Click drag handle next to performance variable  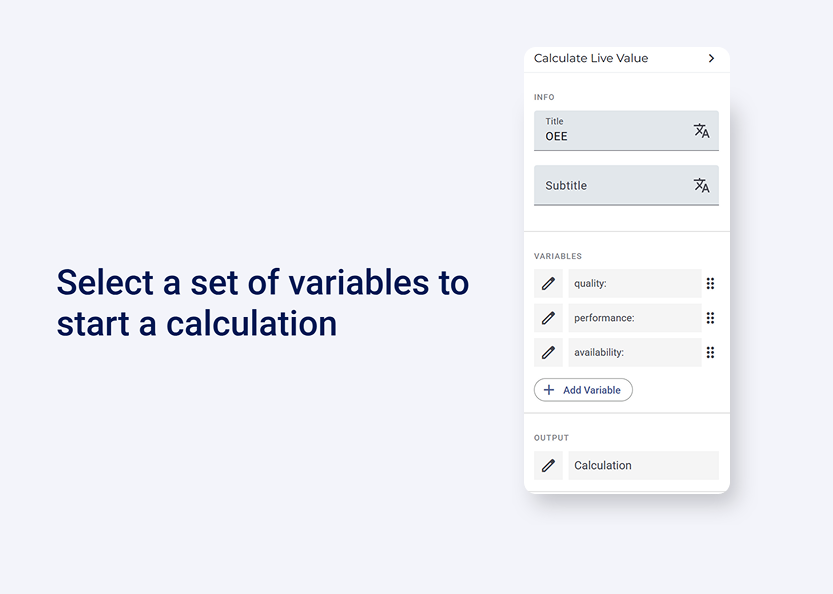[x=710, y=318]
